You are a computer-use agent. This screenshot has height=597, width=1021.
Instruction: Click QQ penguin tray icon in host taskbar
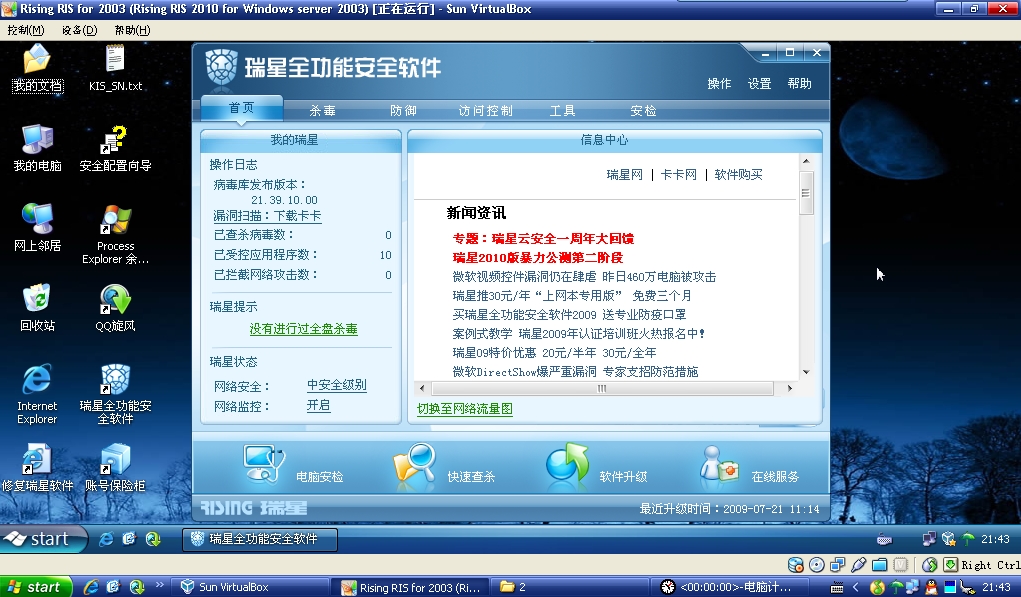click(x=931, y=587)
